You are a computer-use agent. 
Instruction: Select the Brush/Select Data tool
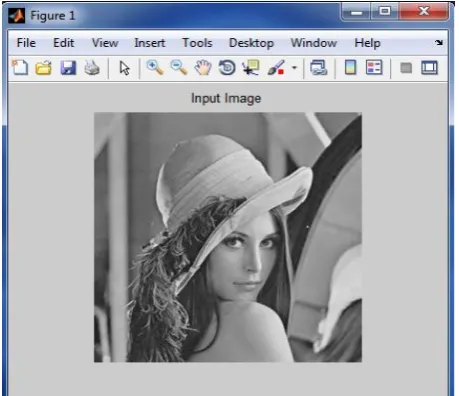tap(276, 68)
